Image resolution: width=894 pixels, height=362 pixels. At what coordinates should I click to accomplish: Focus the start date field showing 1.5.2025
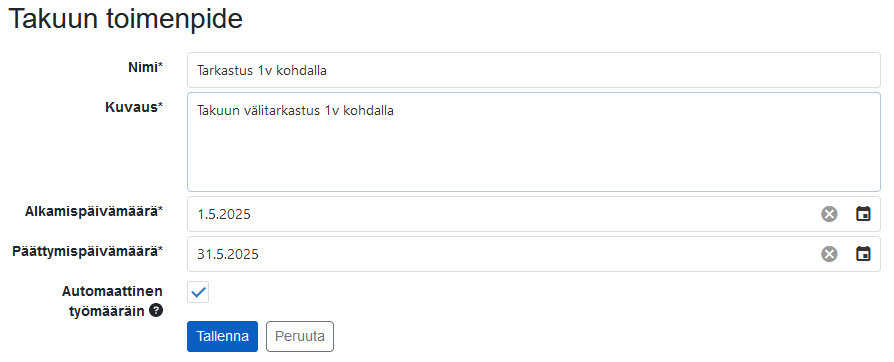[502, 214]
